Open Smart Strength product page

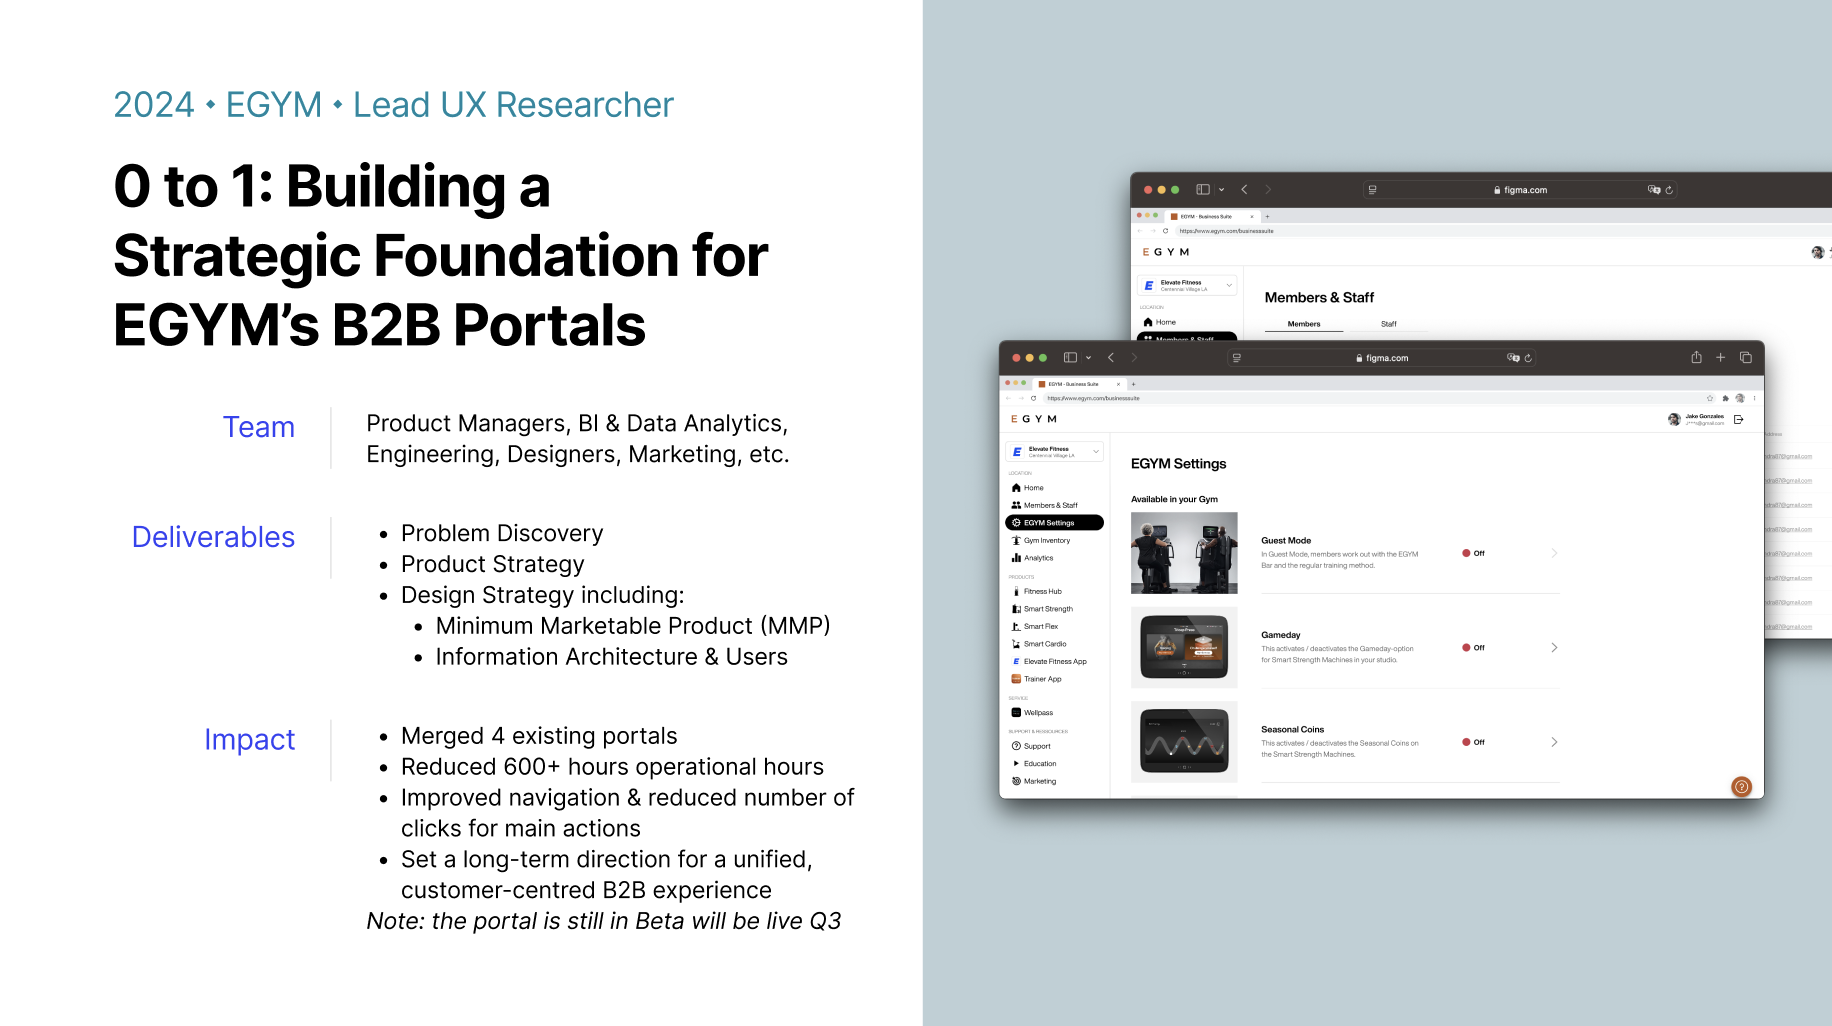pos(1042,609)
